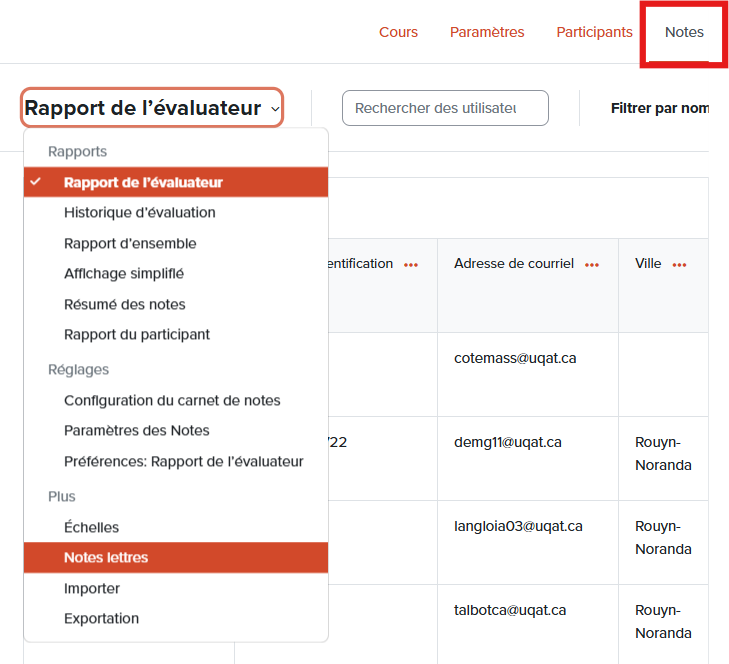Click the highlighted Notes lettres item
Screen dimensions: 729x664
click(106, 557)
